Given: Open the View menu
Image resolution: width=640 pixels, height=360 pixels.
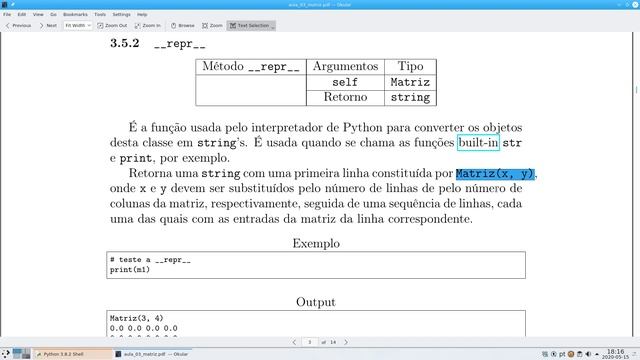Looking at the screenshot, I should [38, 14].
